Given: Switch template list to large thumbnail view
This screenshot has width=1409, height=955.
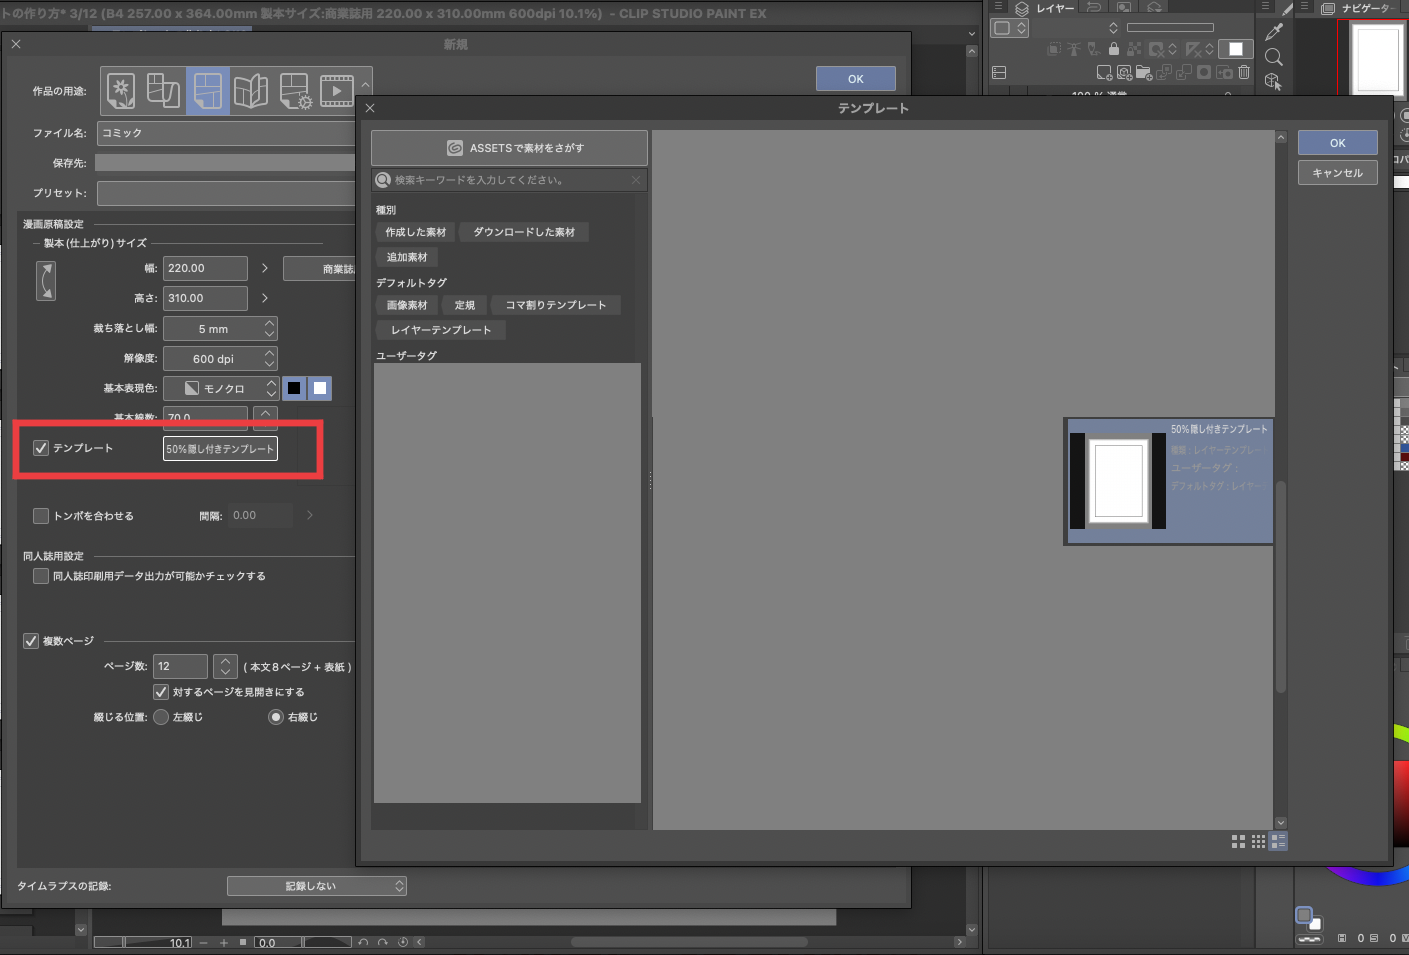Looking at the screenshot, I should point(1238,842).
